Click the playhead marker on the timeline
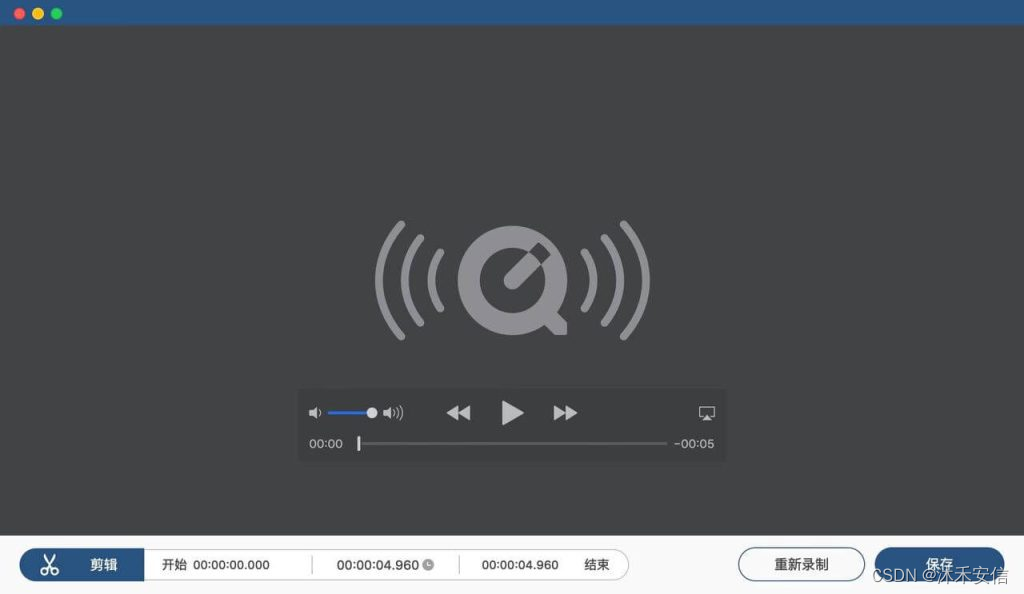1024x594 pixels. click(x=359, y=444)
